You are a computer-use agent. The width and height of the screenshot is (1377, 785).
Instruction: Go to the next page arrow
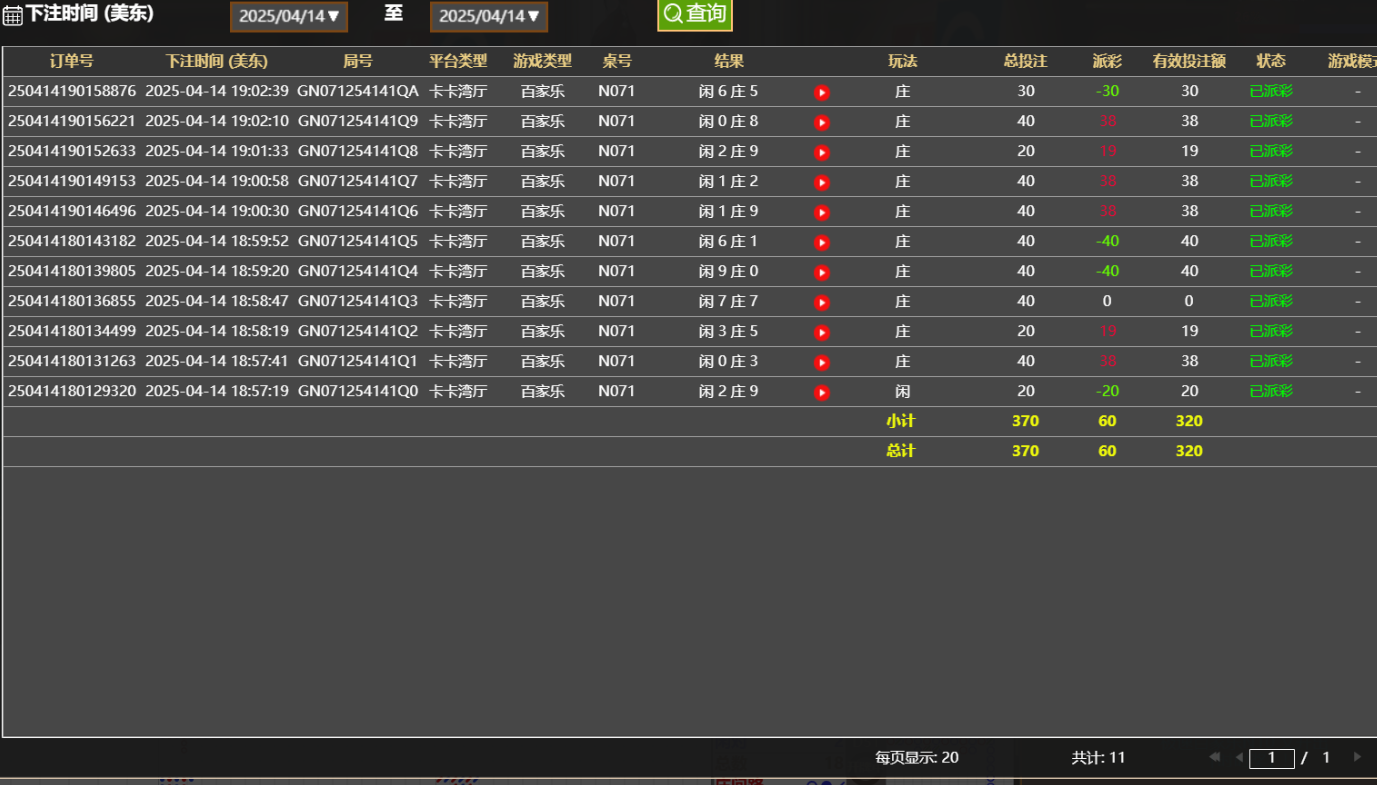(1357, 757)
